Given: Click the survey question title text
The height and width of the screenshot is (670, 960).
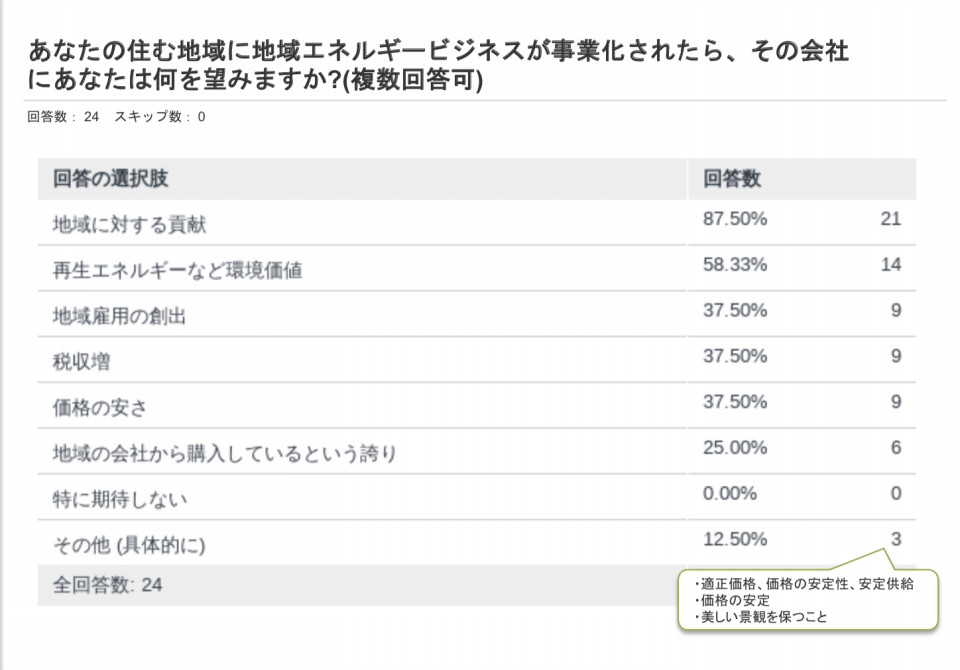Looking at the screenshot, I should click(x=438, y=65).
